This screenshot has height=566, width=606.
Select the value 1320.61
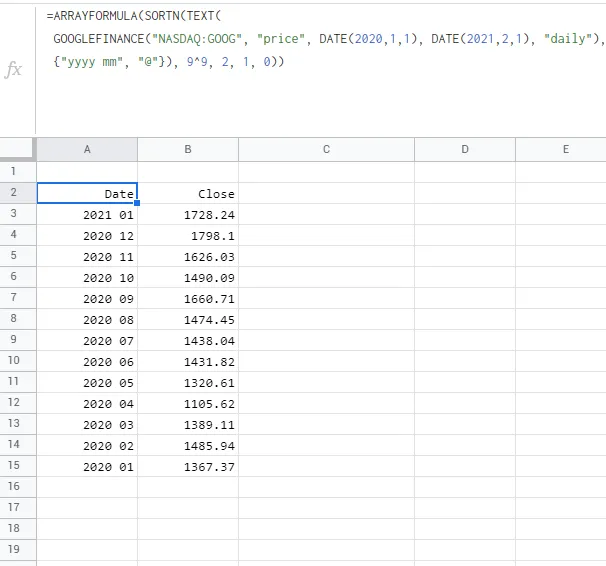pos(188,382)
